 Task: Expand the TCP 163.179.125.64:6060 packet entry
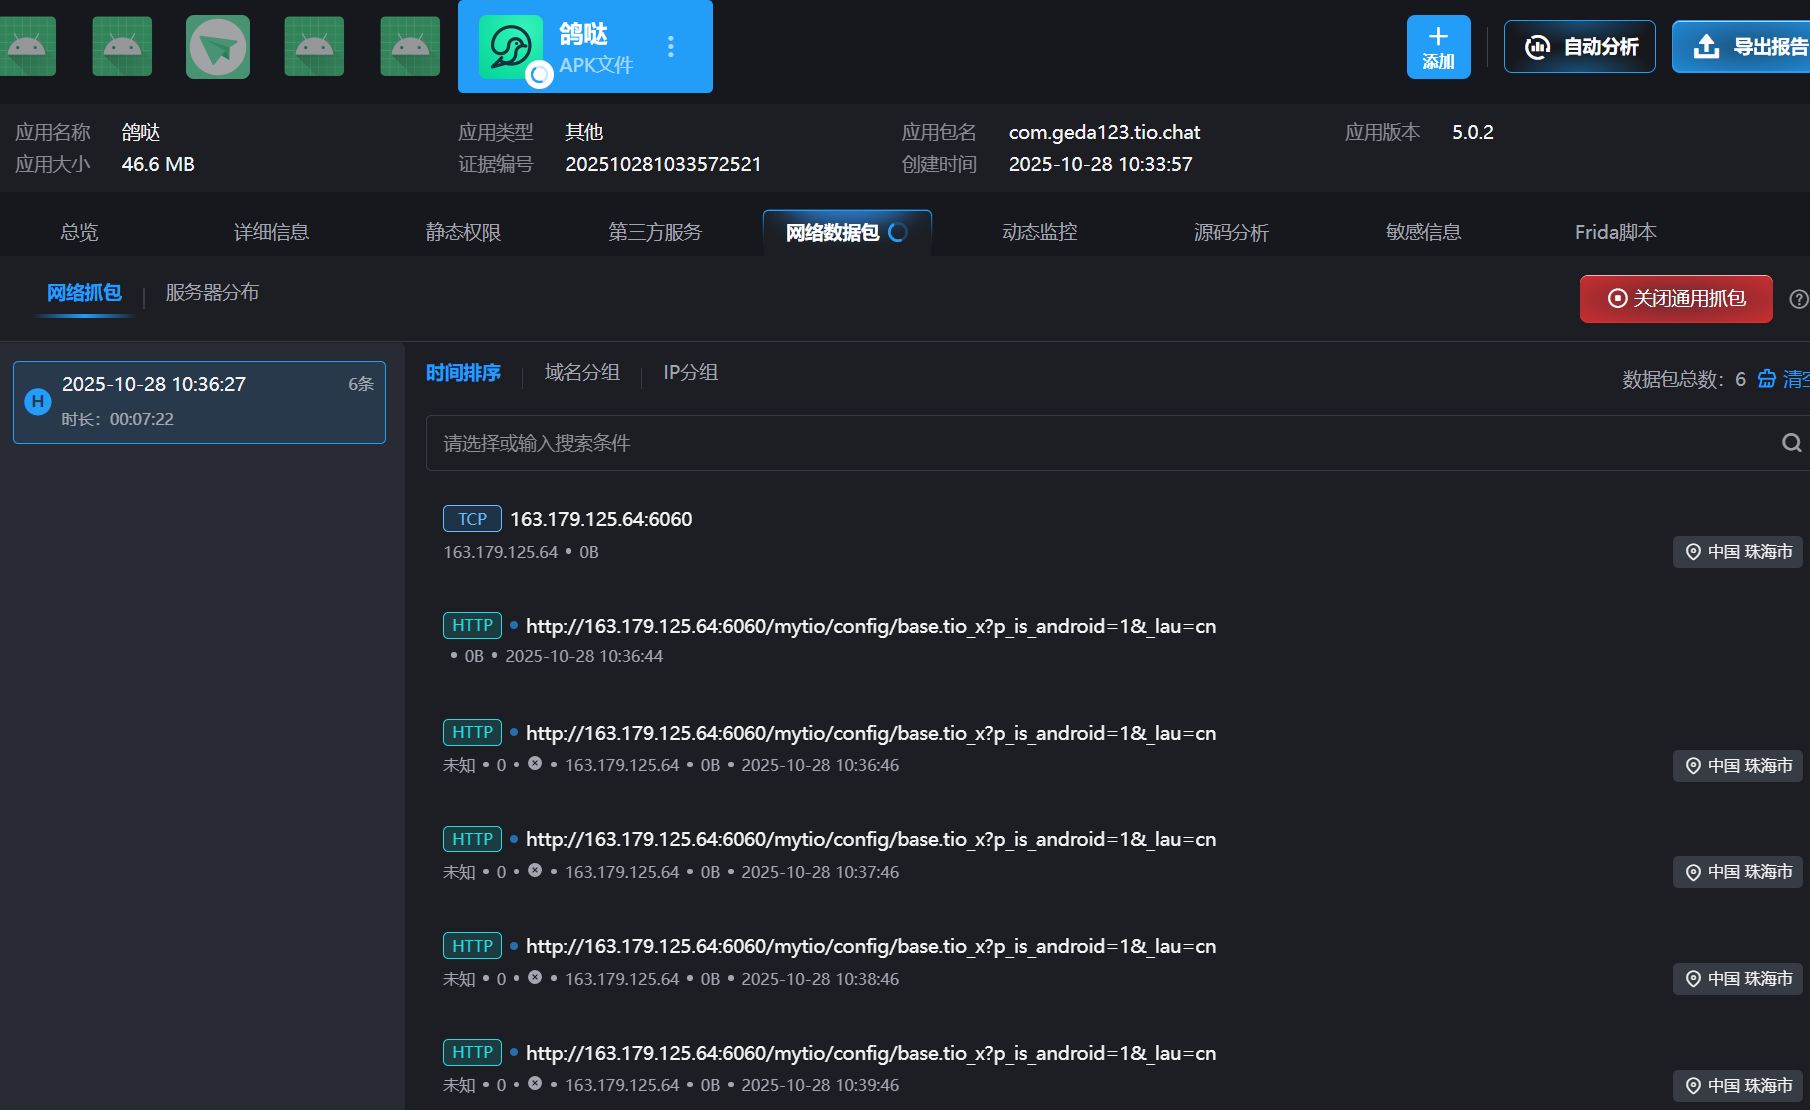(x=600, y=519)
